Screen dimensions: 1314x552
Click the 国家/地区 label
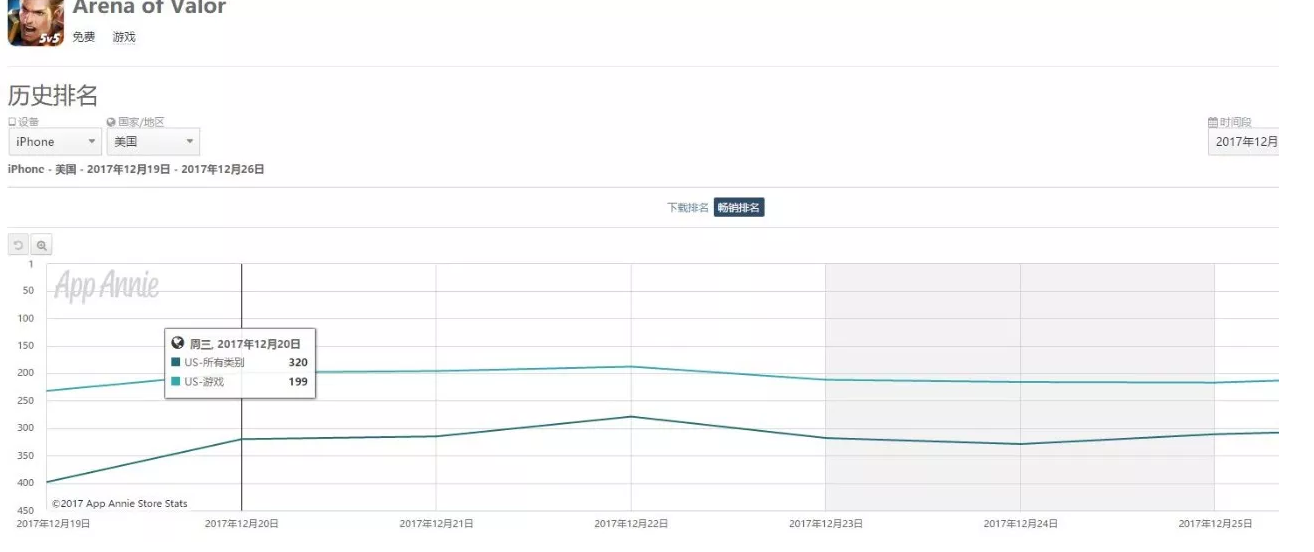point(141,122)
